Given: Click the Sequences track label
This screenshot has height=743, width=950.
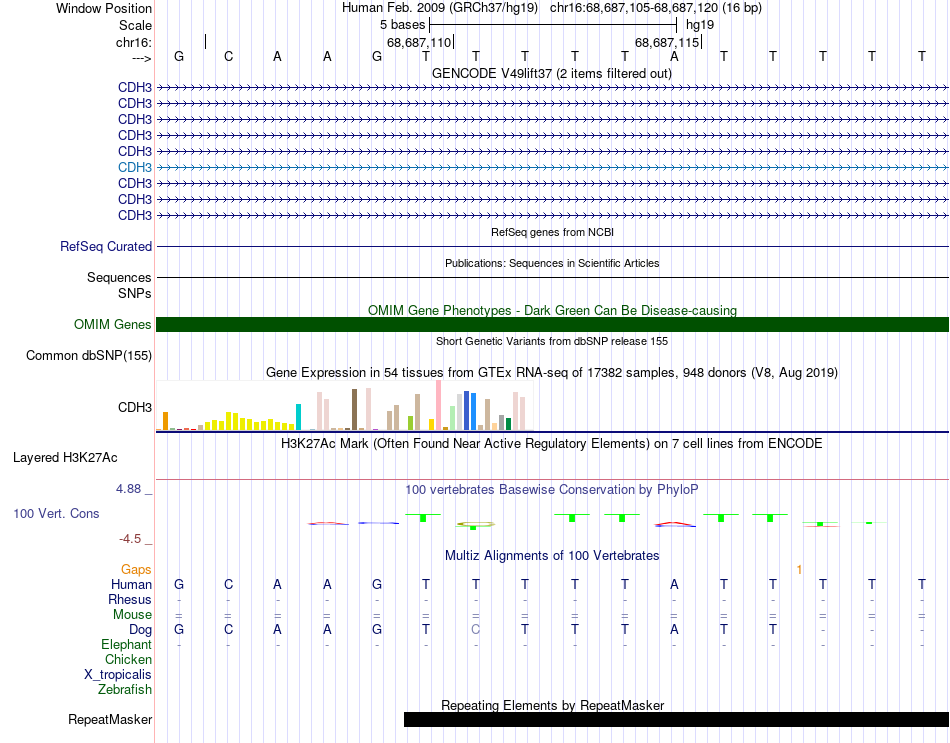Looking at the screenshot, I should 119,278.
